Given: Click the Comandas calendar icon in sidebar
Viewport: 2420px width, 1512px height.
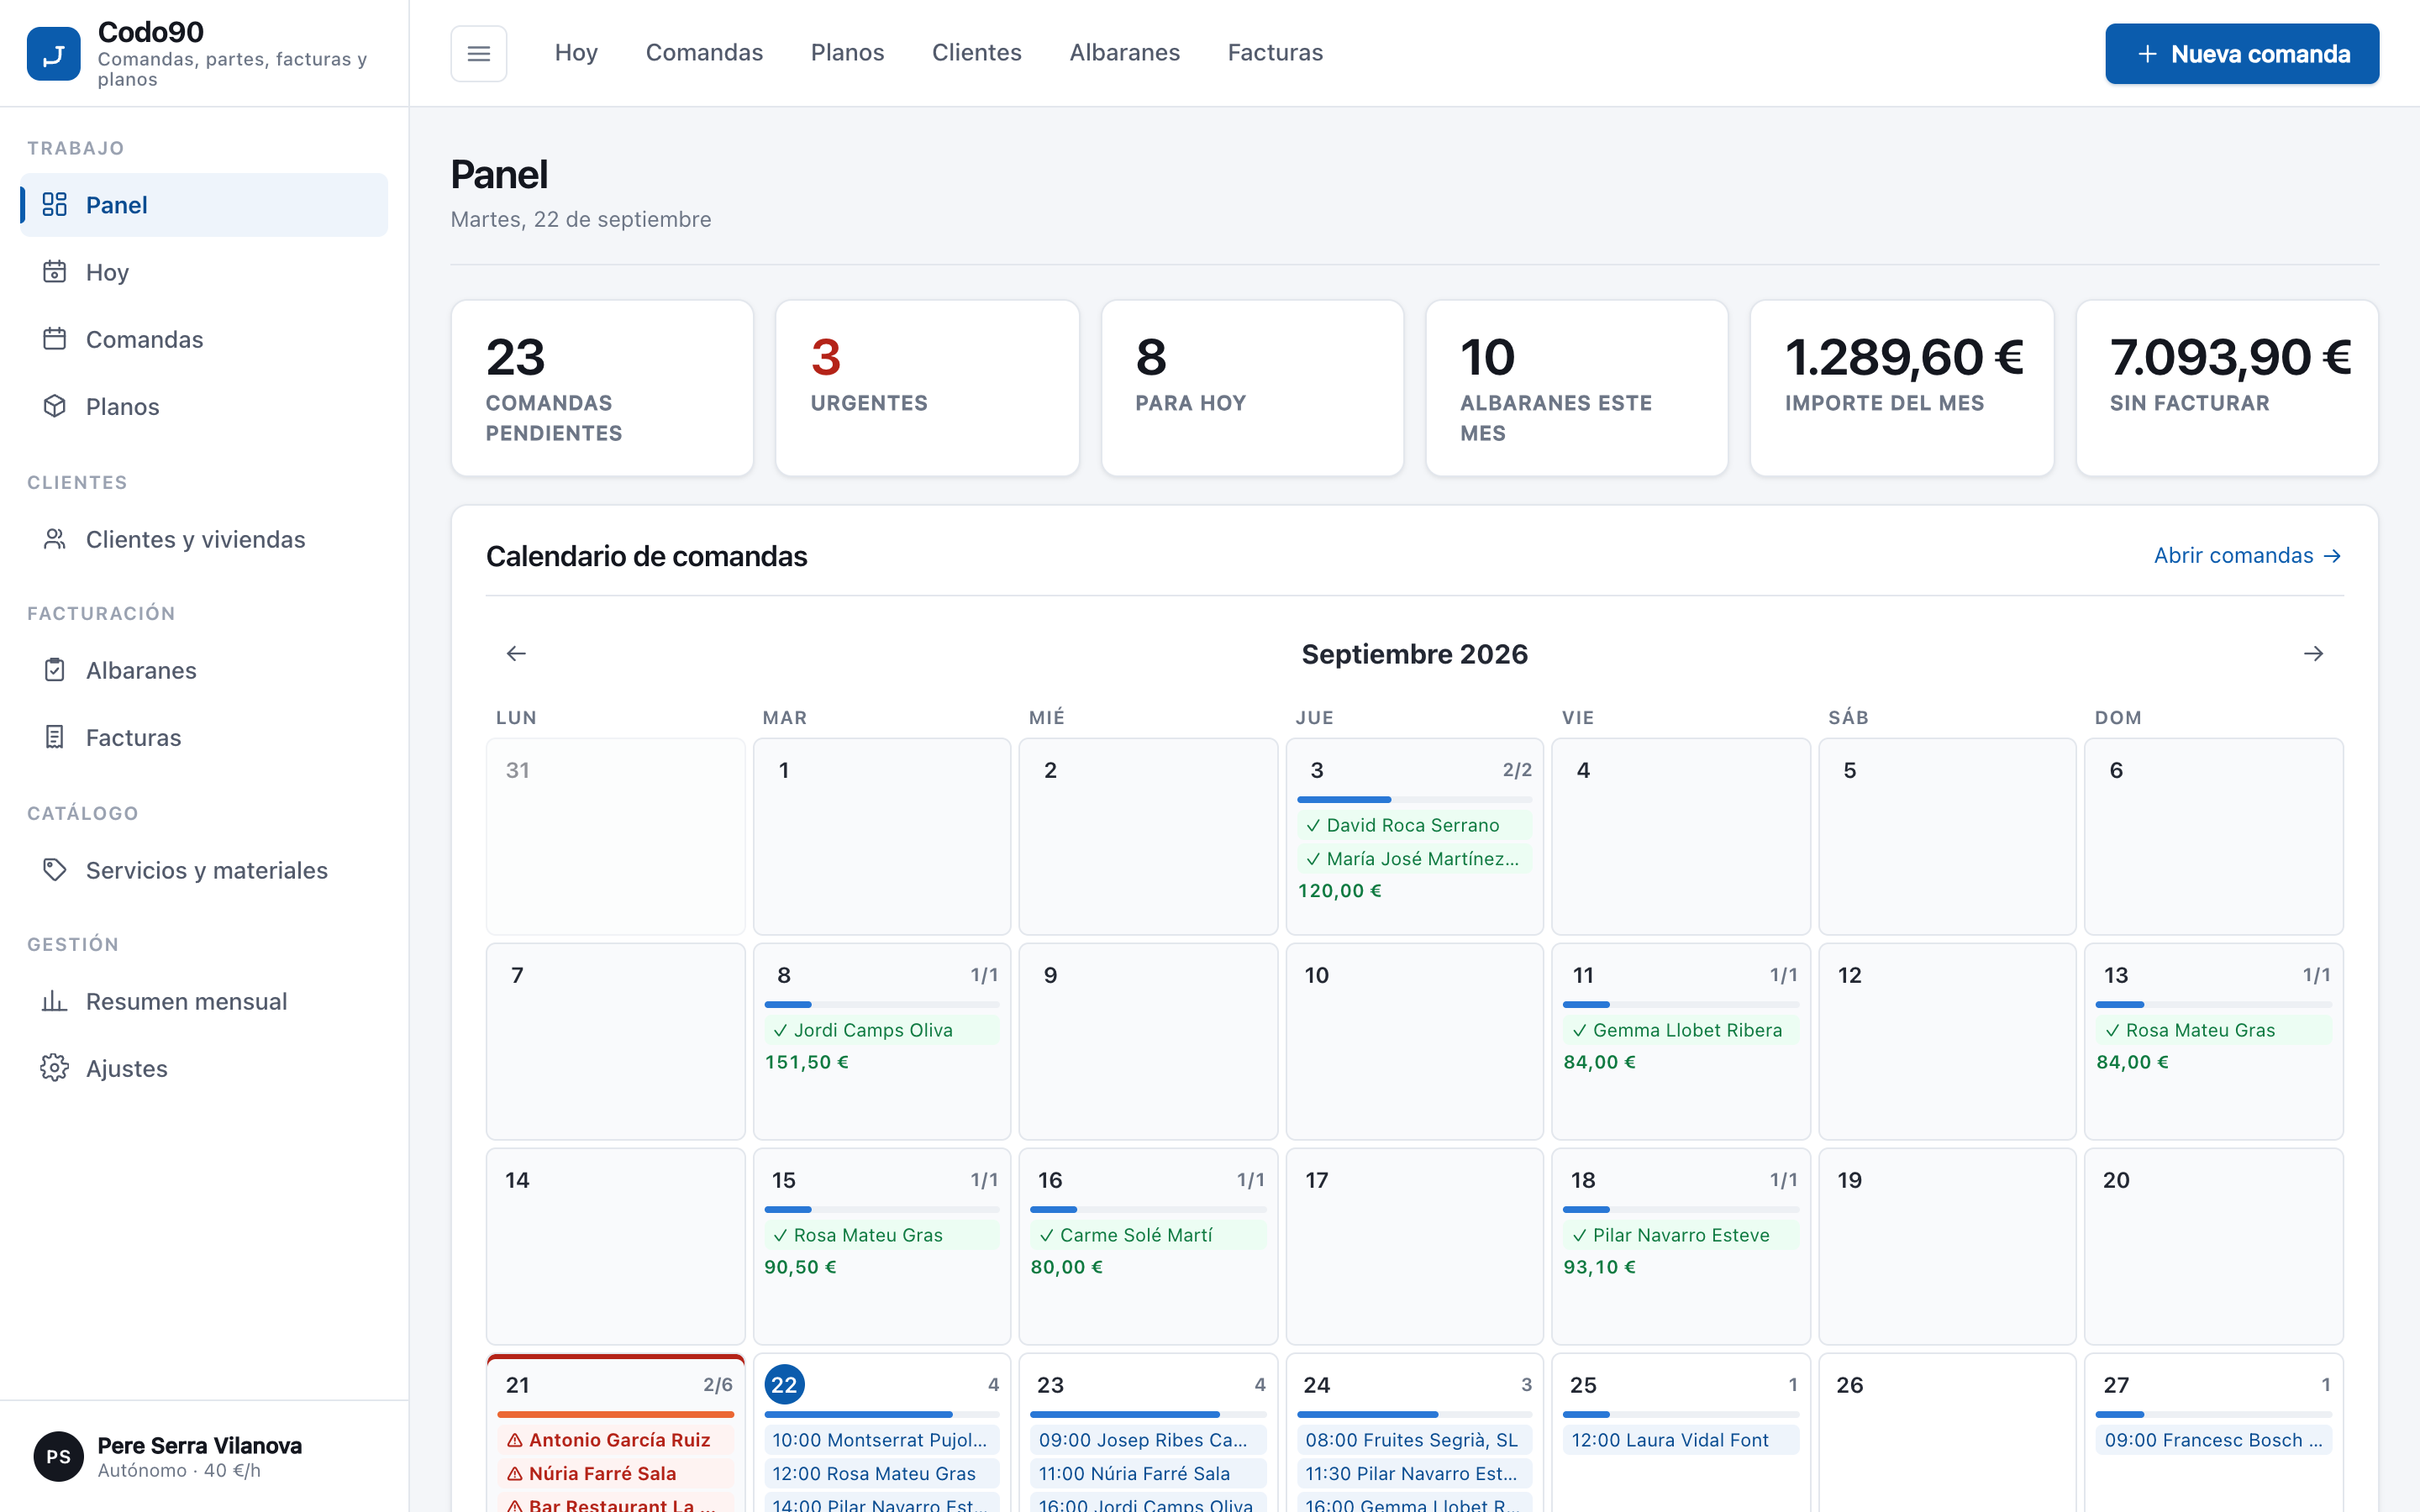Looking at the screenshot, I should point(55,339).
